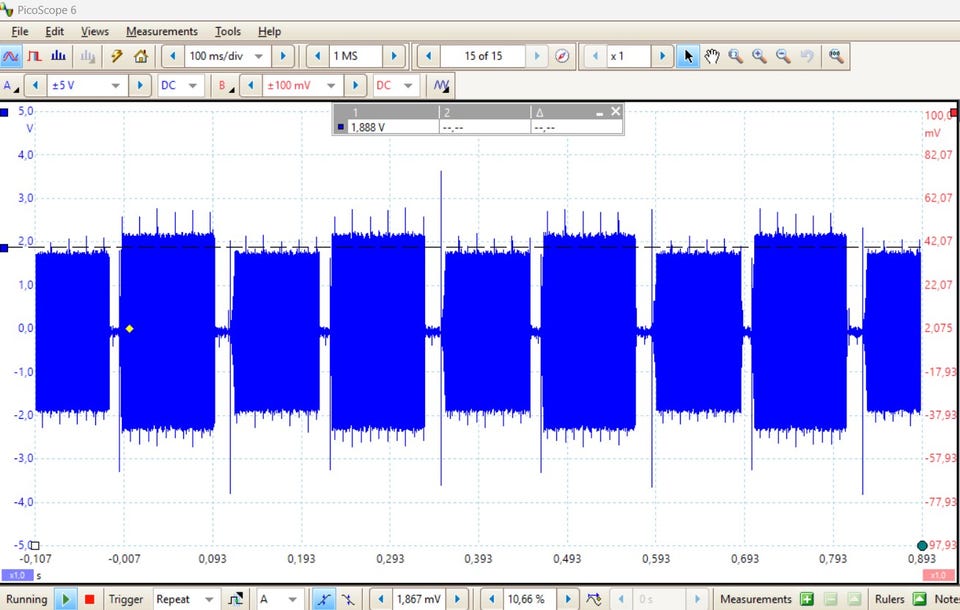Open Trigger mode Repeat dropdown

click(x=208, y=599)
